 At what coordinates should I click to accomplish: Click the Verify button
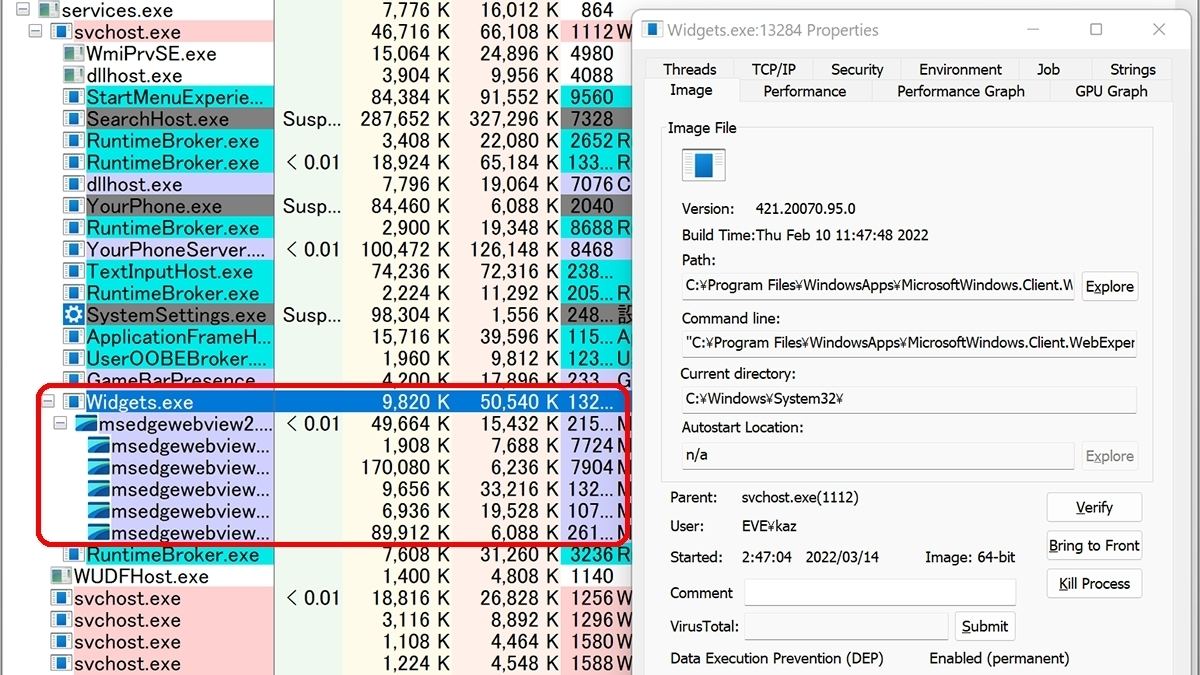[x=1094, y=507]
